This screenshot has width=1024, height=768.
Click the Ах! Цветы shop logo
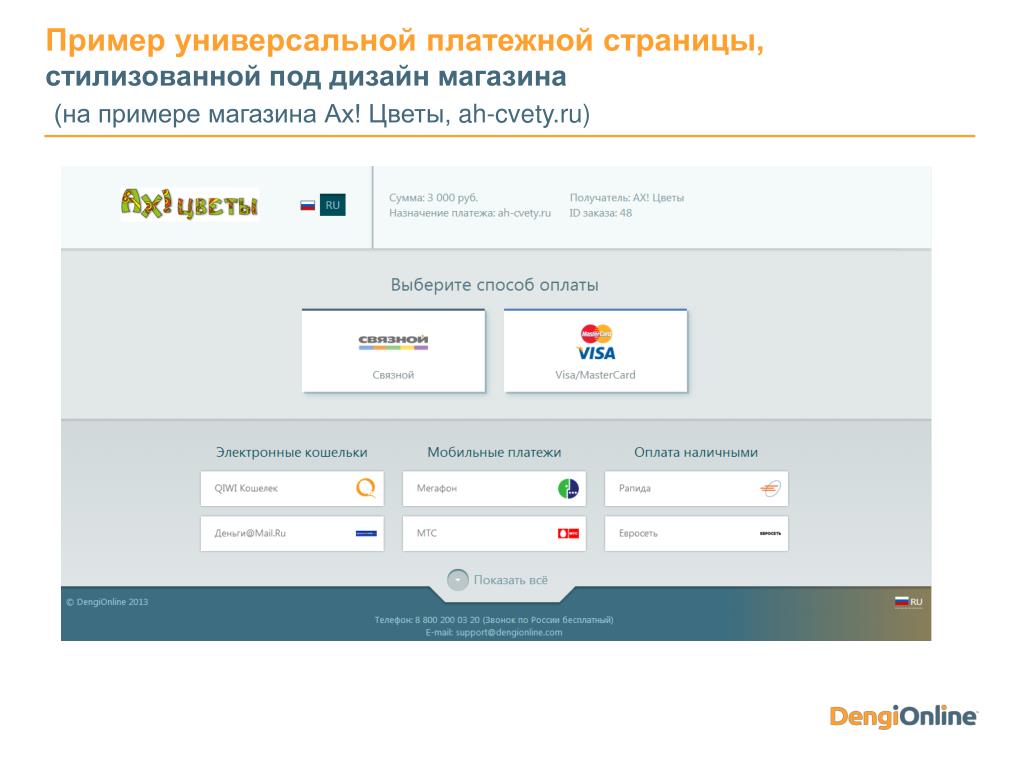pos(189,204)
